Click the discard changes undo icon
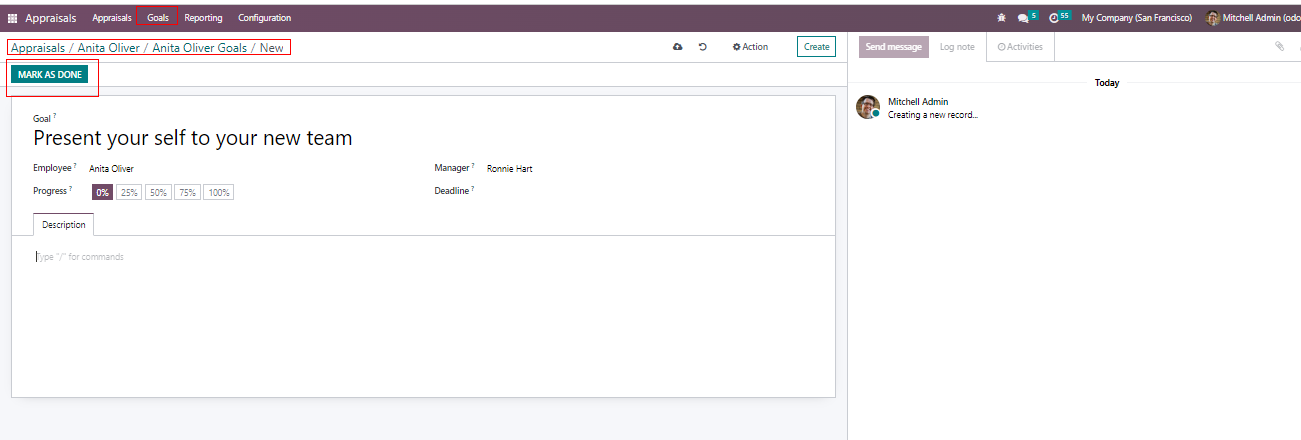Image resolution: width=1301 pixels, height=440 pixels. [x=703, y=47]
